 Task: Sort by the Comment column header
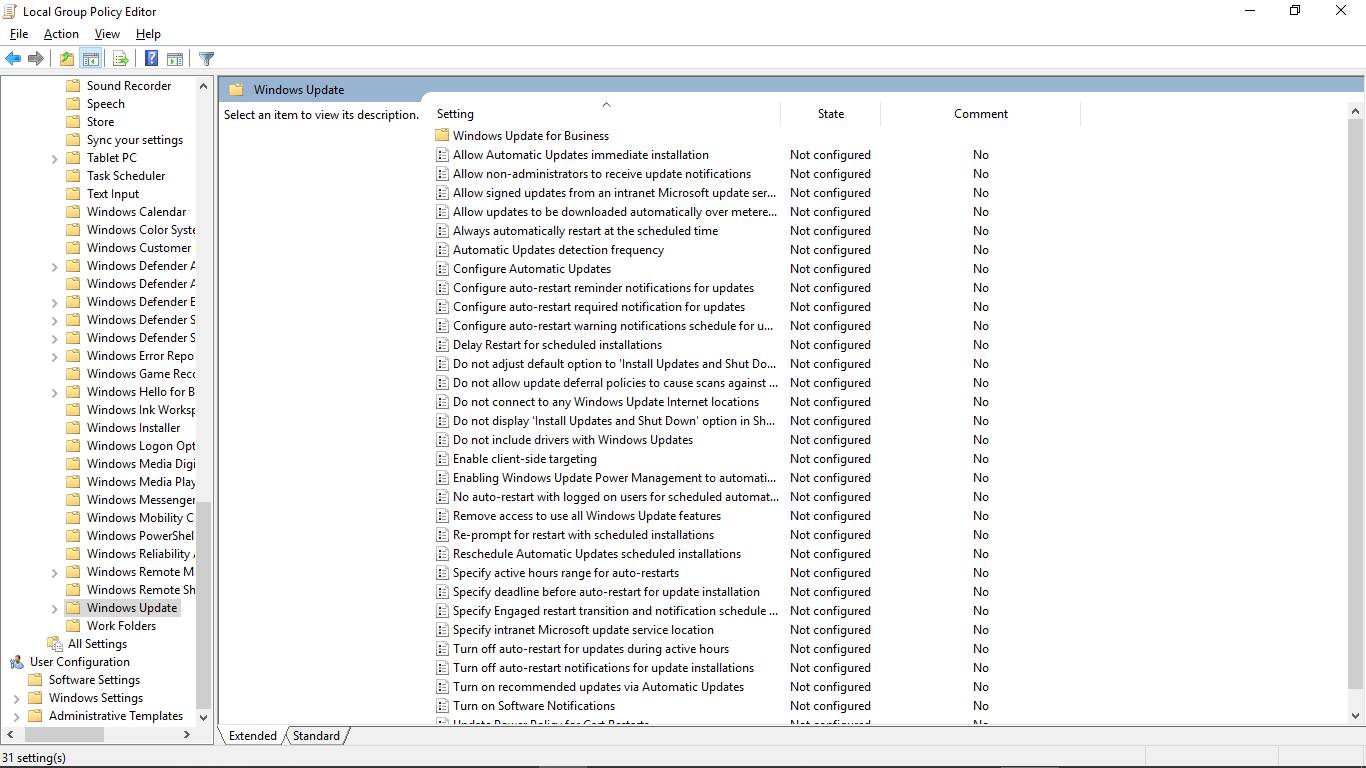pos(980,113)
